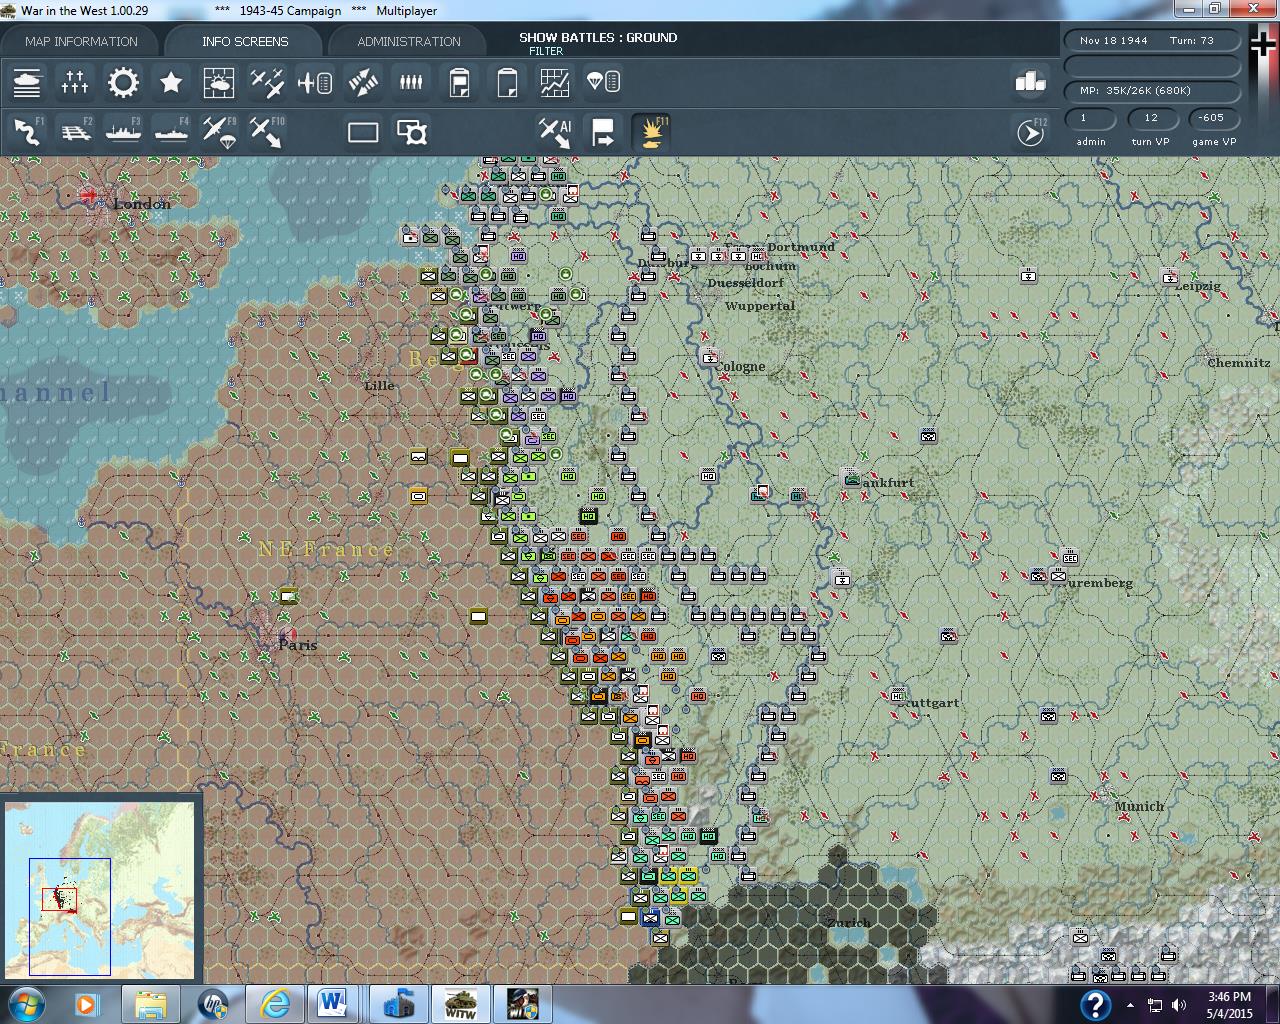Open the blank report document icon
This screenshot has height=1024, width=1280.
tap(507, 83)
